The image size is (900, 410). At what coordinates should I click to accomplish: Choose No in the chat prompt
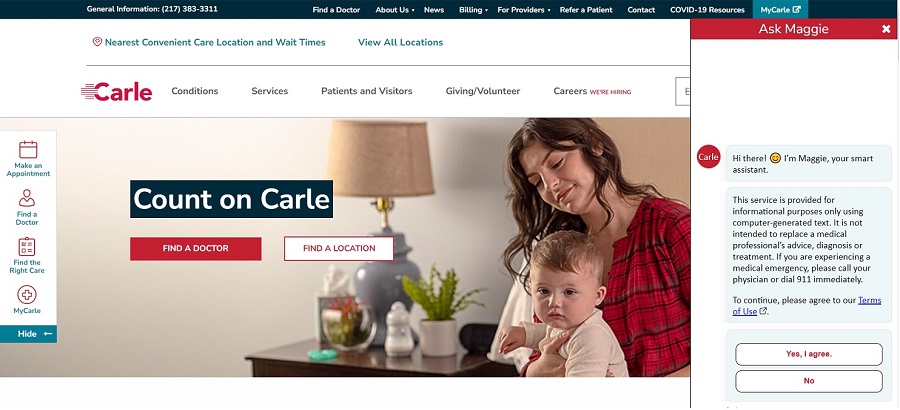point(809,381)
